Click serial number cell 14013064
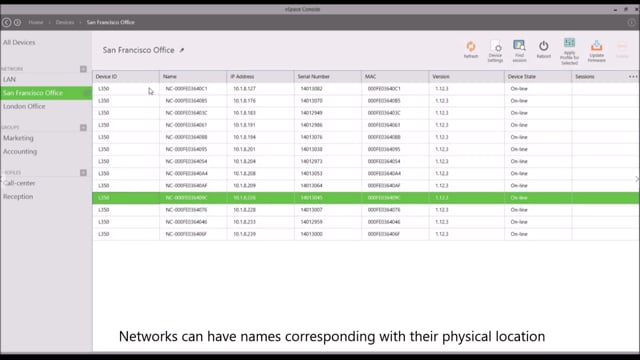The image size is (640, 360). [x=311, y=186]
